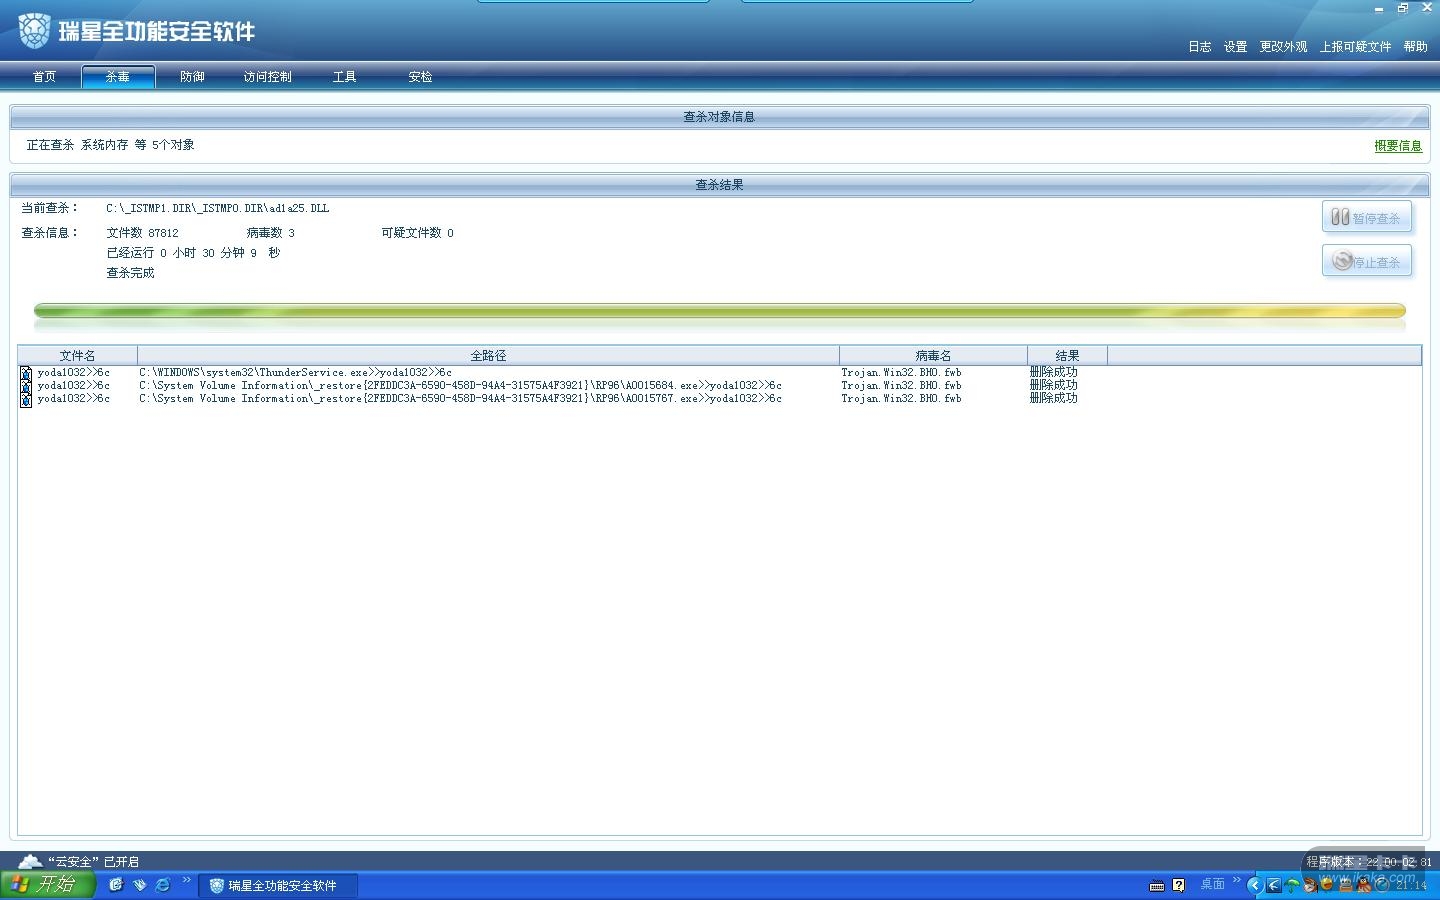Select the path C:\WINDOWS\system32\ThunderService.exe
The image size is (1440, 900).
296,373
